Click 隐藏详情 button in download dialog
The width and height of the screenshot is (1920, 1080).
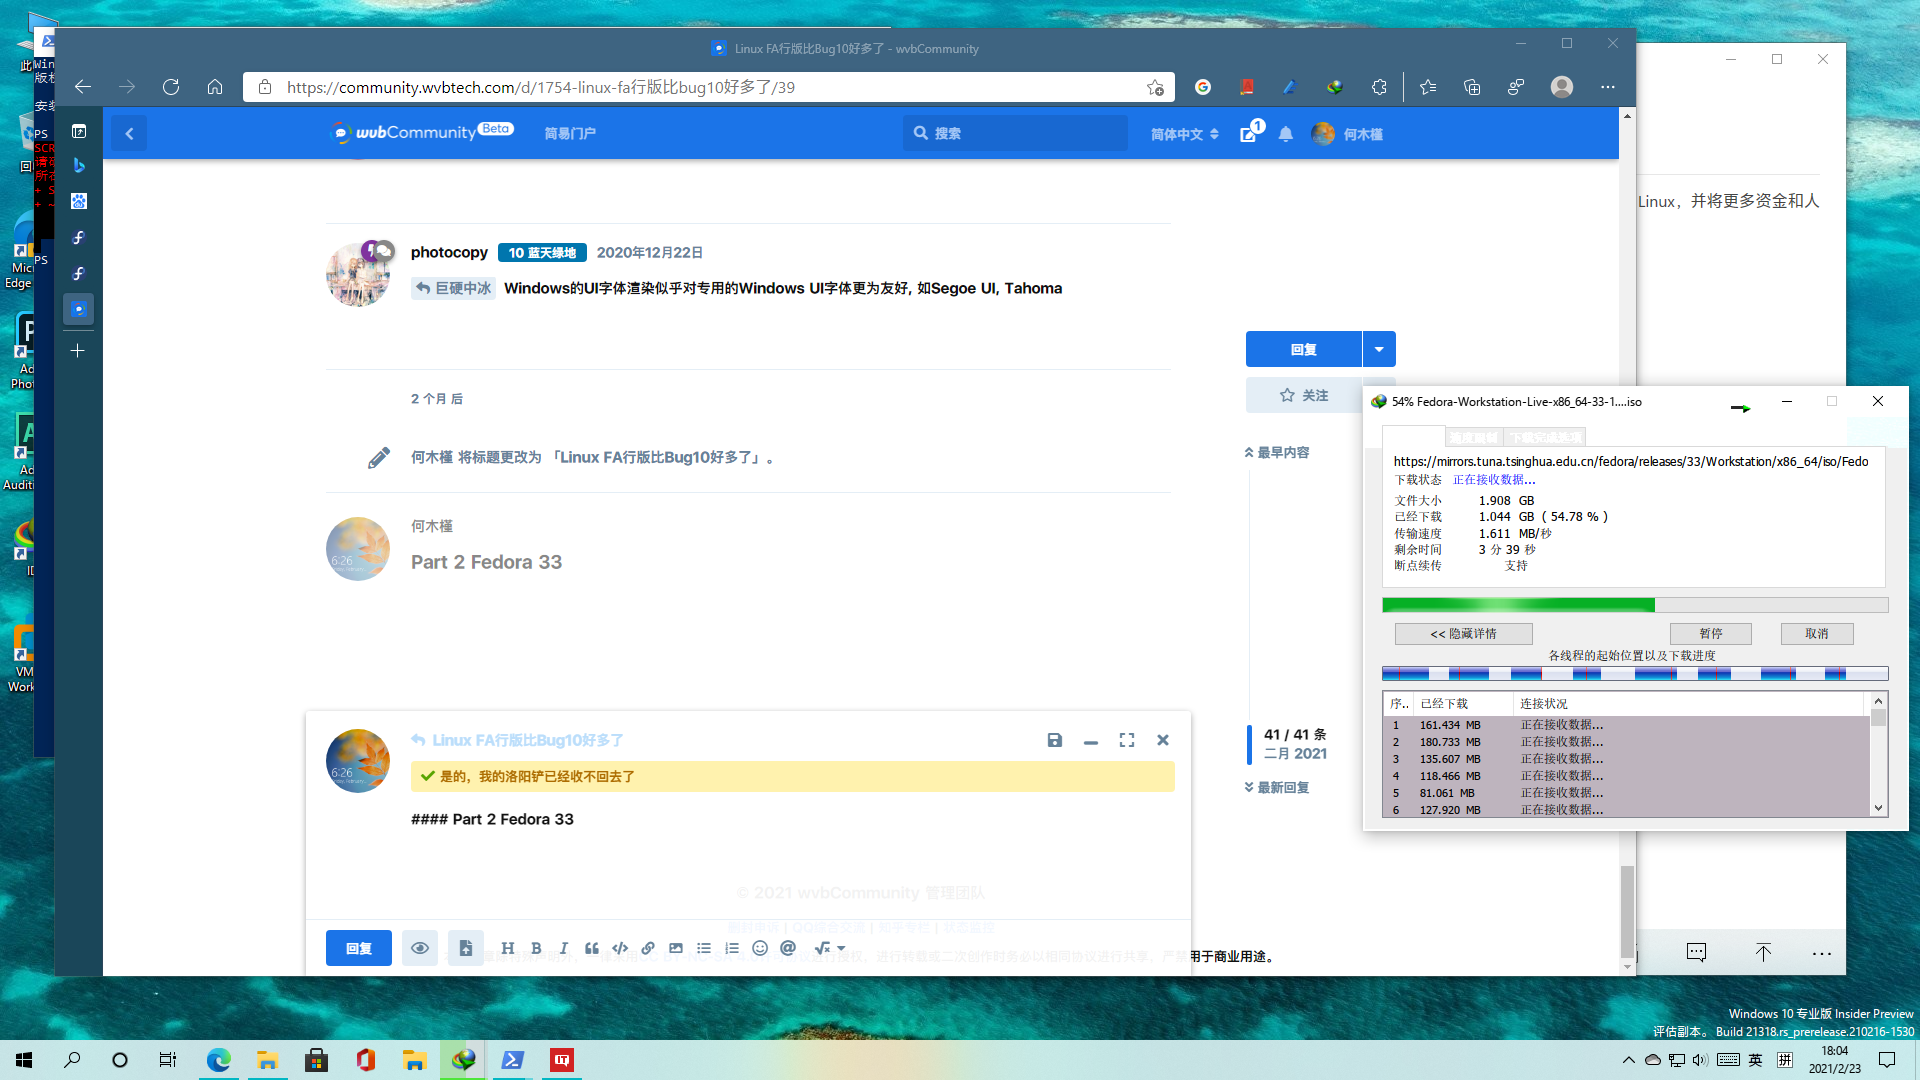click(x=1463, y=634)
